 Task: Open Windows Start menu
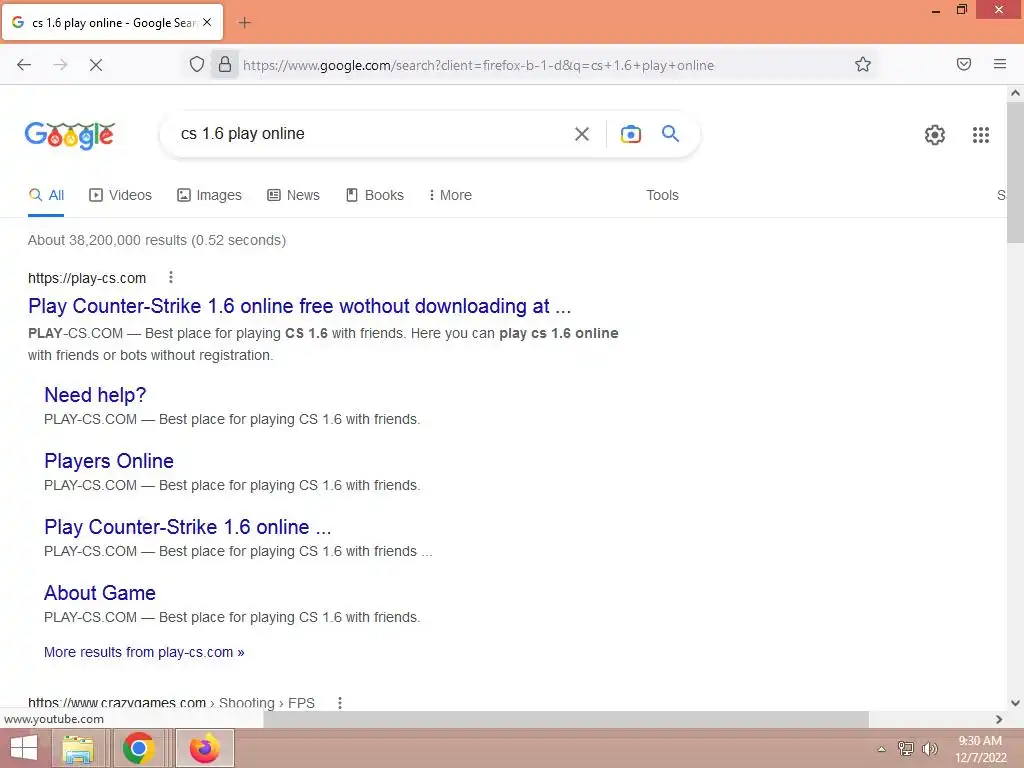24,748
